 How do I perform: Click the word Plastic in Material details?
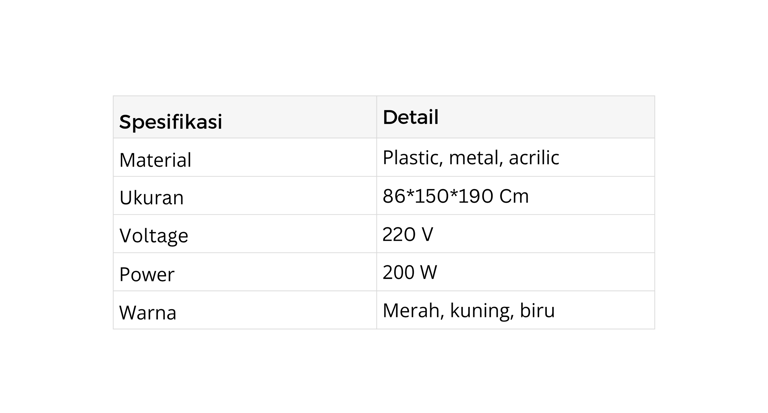(412, 158)
